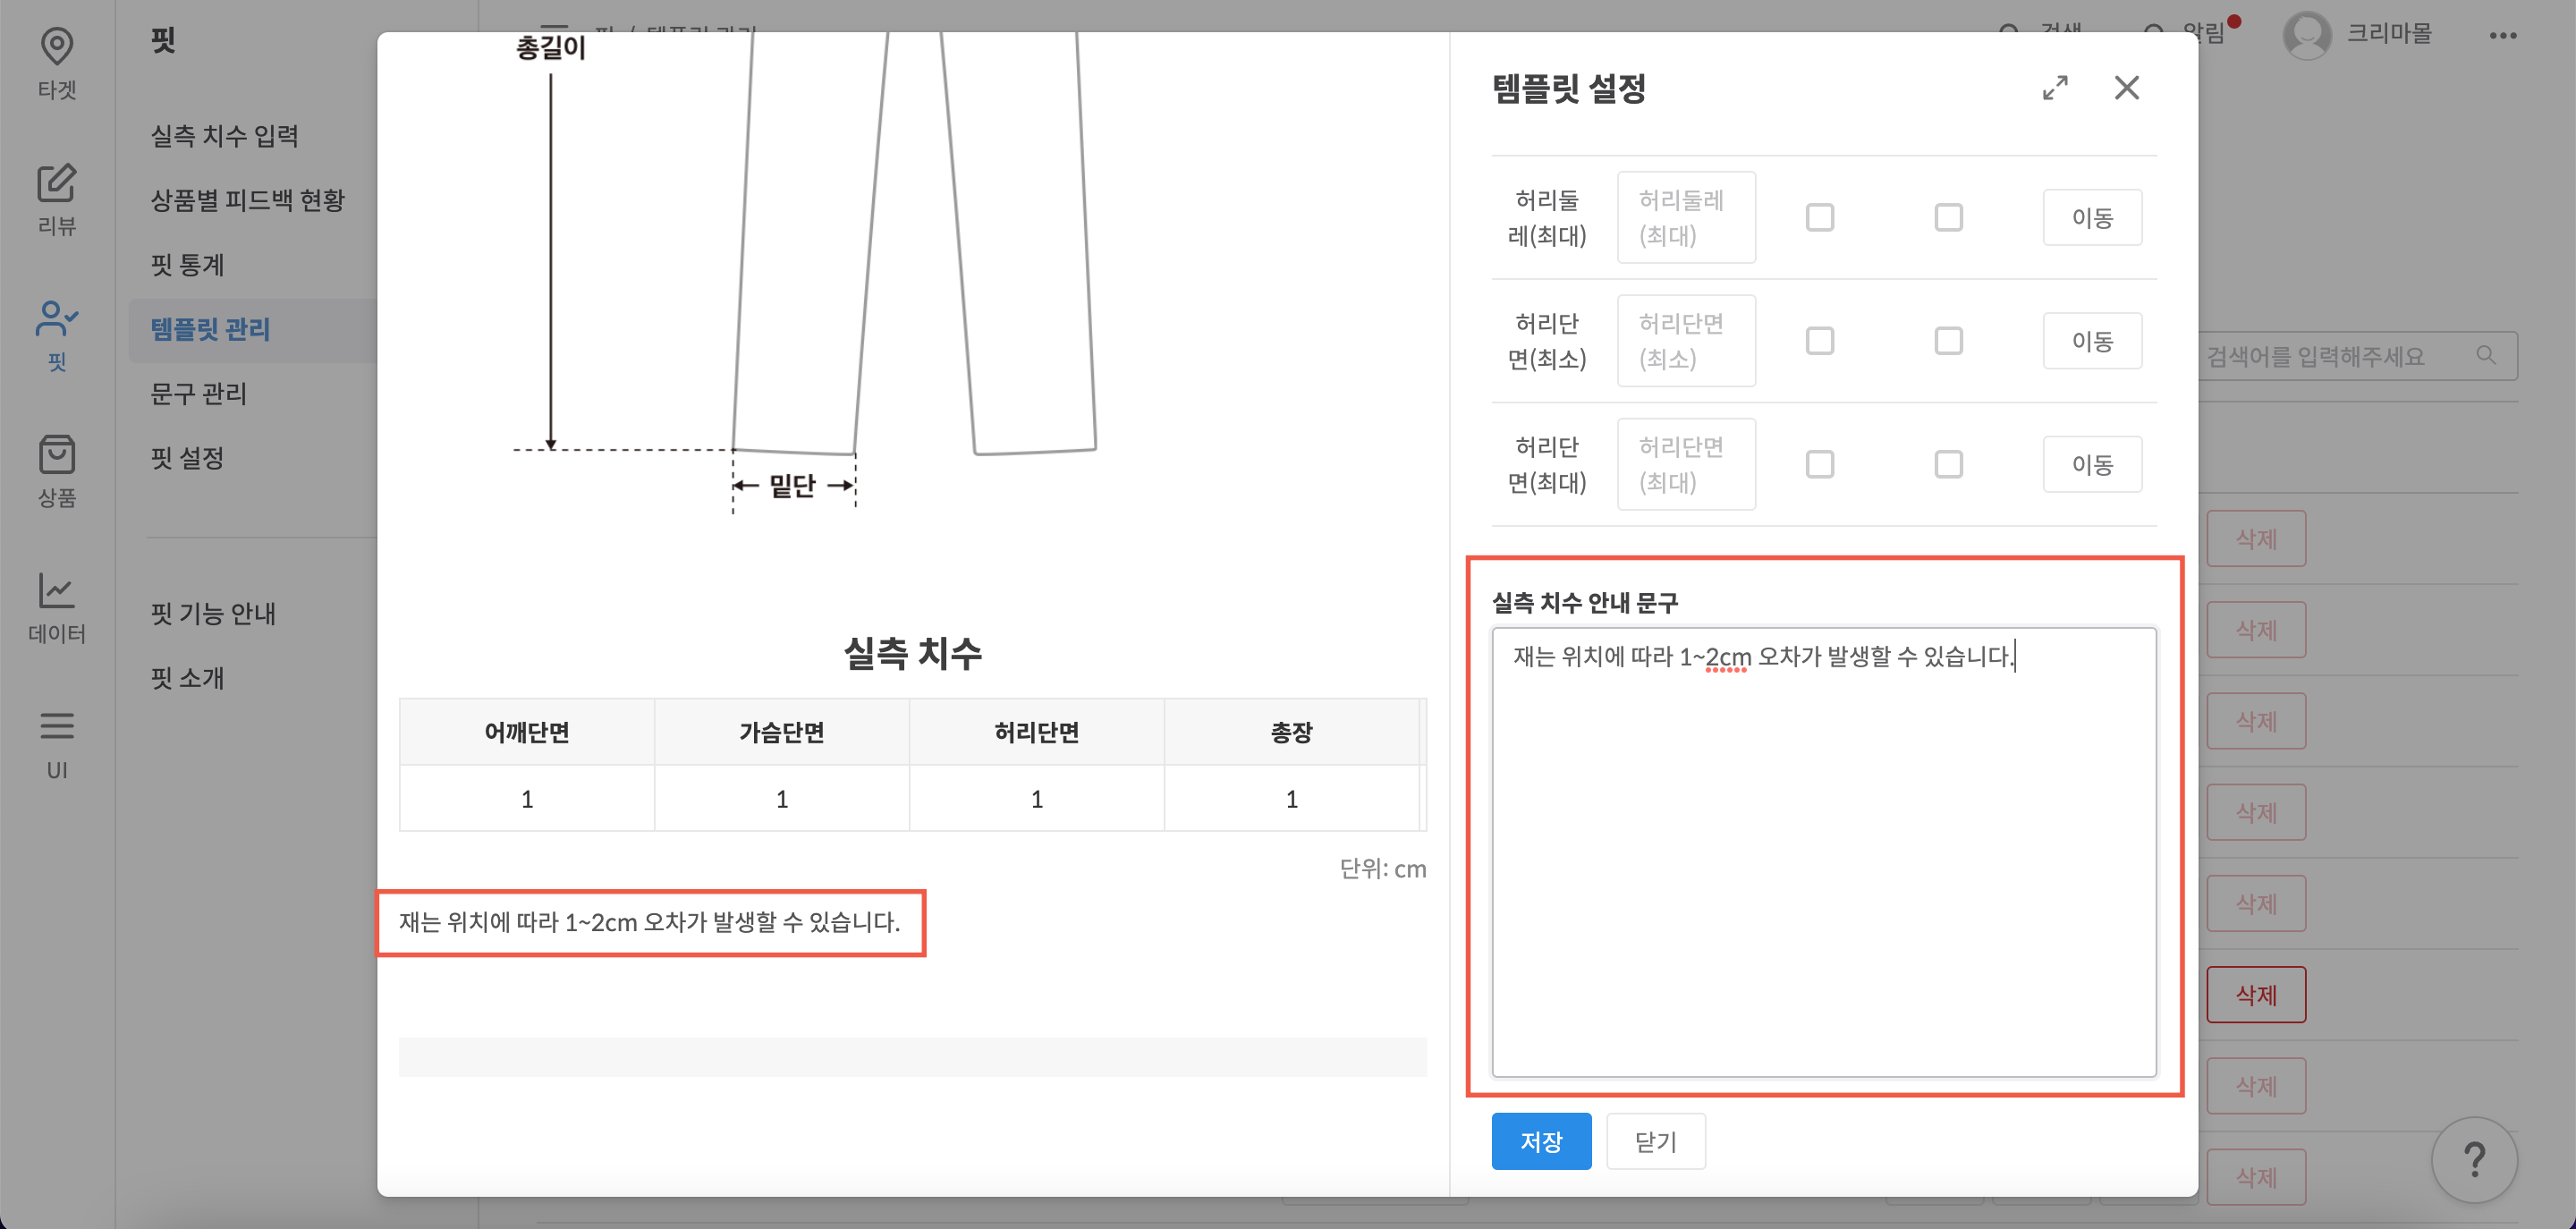Click the floating question mark help button
2576x1229 pixels.
point(2476,1160)
